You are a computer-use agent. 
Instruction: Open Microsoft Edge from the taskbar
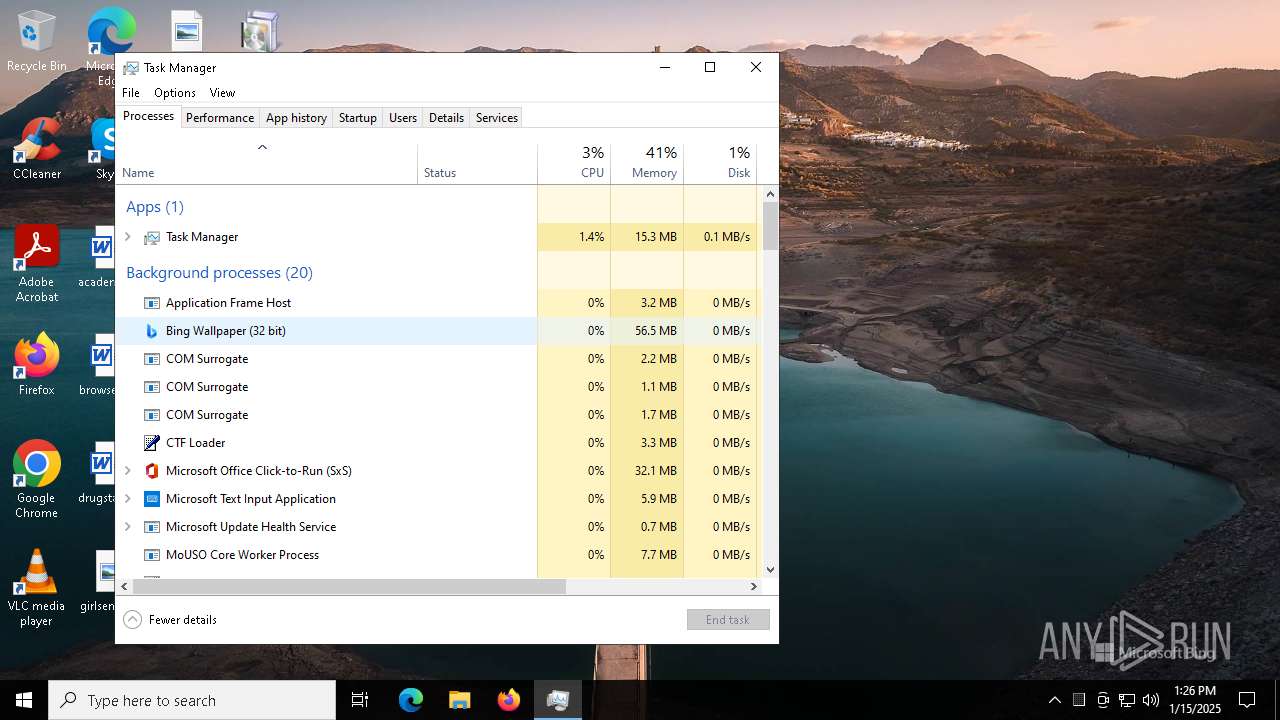(411, 700)
